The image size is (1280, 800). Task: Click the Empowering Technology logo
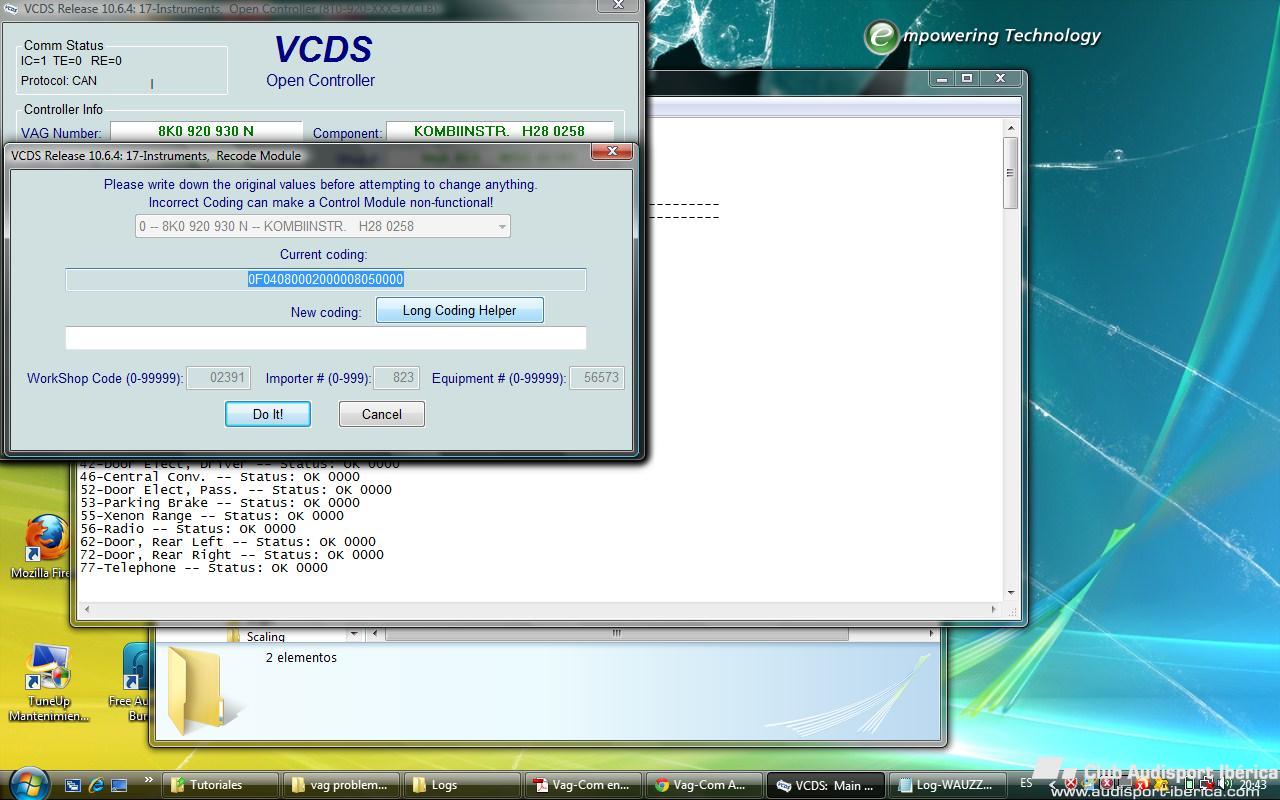pyautogui.click(x=982, y=36)
